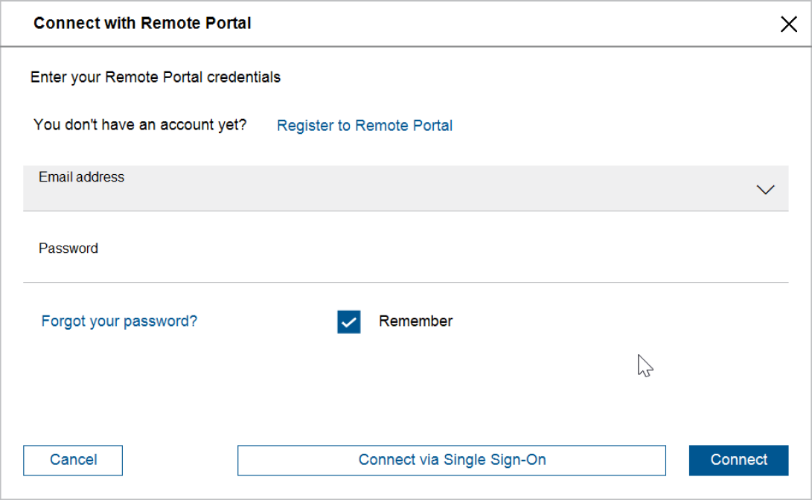The height and width of the screenshot is (500, 812).
Task: Click the Connect with Remote Portal title
Action: tap(142, 23)
